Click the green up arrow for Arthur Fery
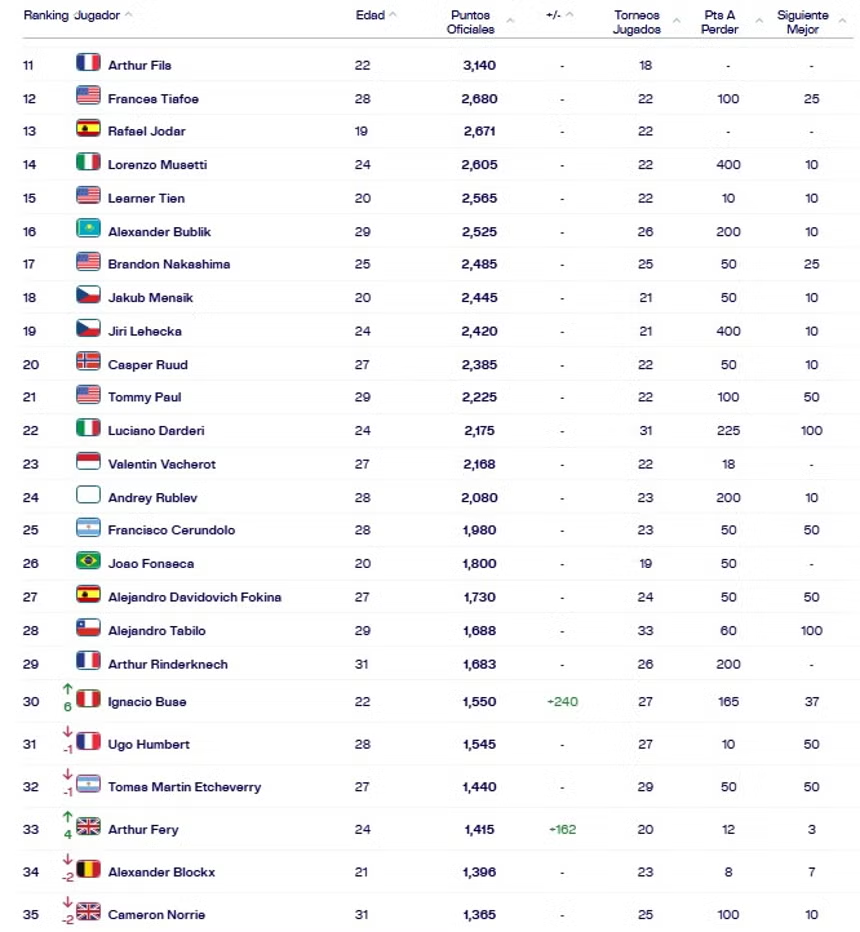Image resolution: width=860 pixels, height=932 pixels. click(x=68, y=817)
